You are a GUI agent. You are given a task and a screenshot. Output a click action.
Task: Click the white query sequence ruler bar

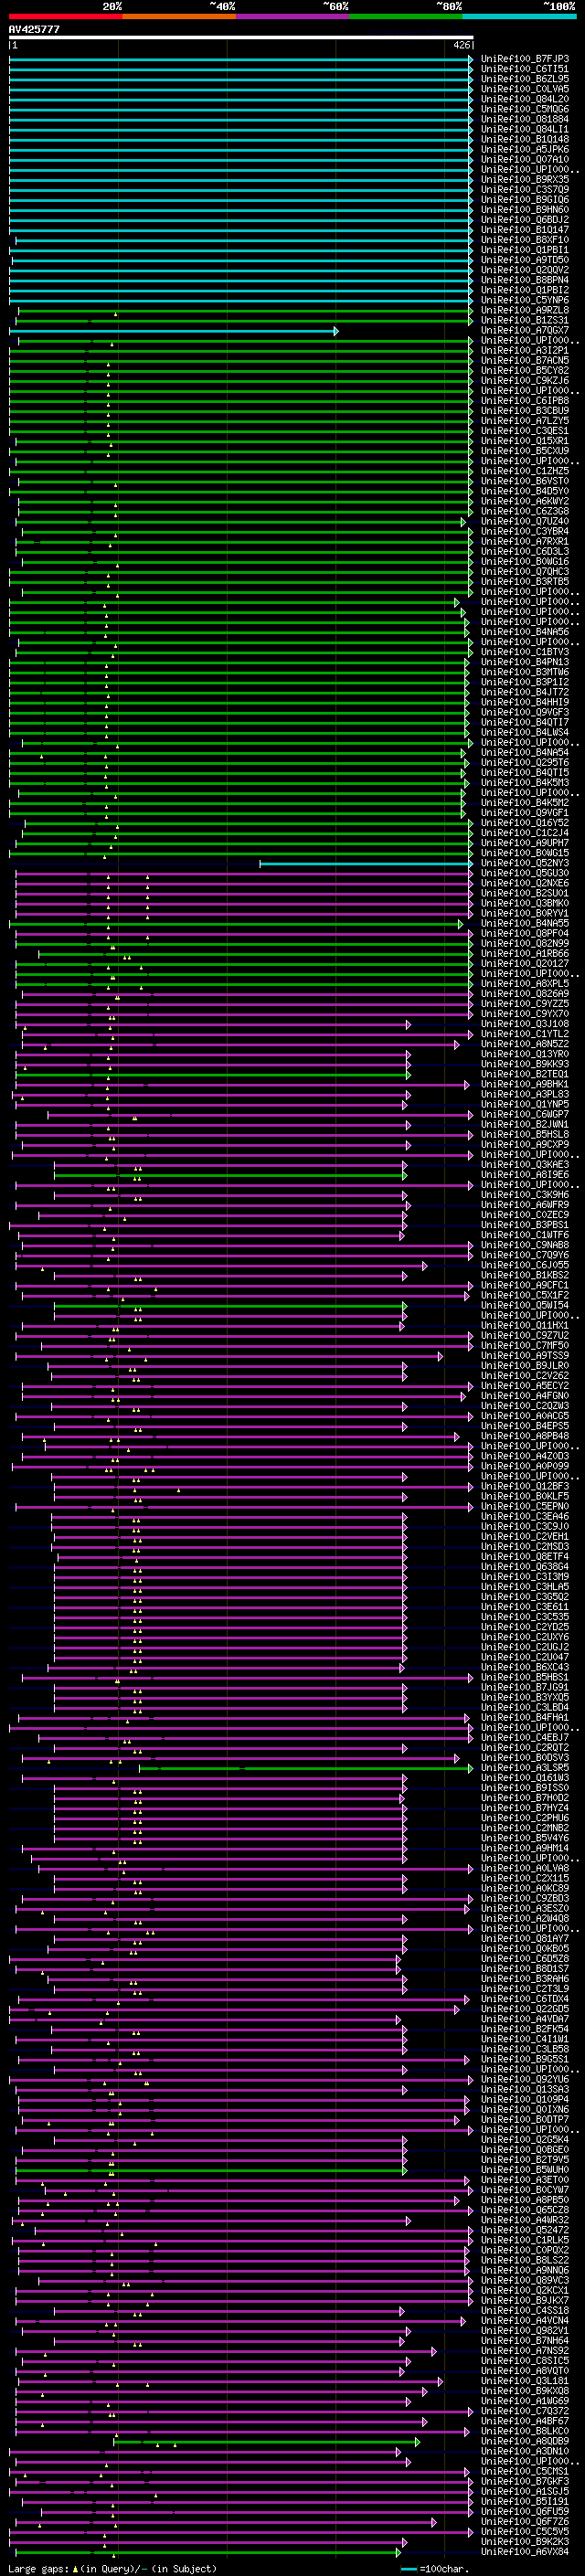point(240,38)
